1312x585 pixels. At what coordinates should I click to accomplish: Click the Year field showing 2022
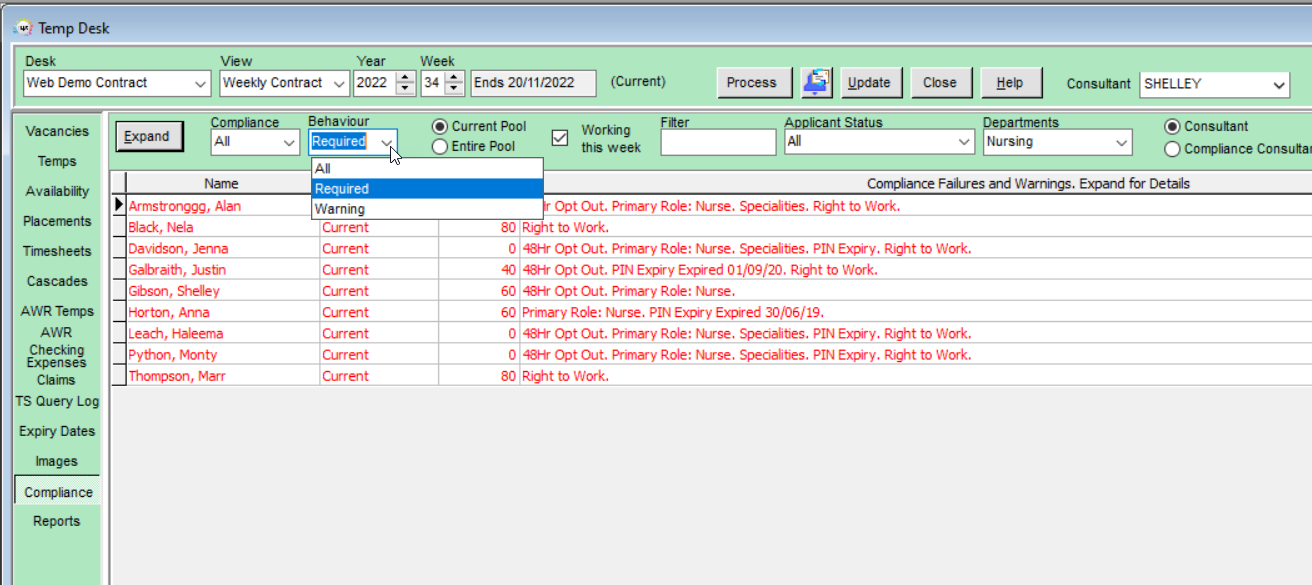[x=375, y=83]
